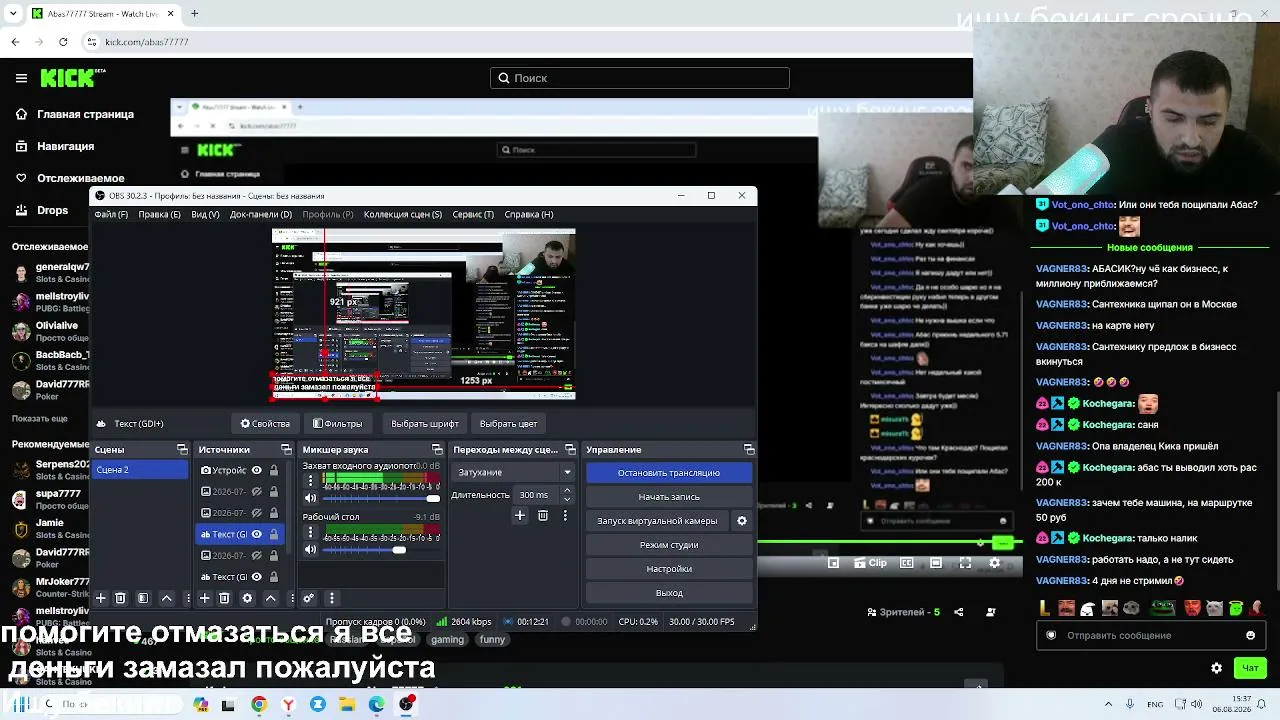Open Kick player settings gear
1280x720 pixels.
(994, 563)
